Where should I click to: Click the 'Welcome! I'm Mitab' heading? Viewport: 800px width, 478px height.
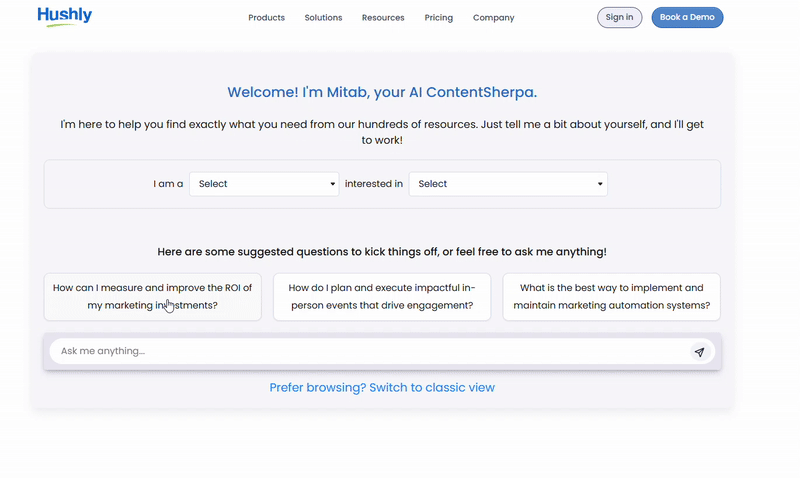coord(382,92)
